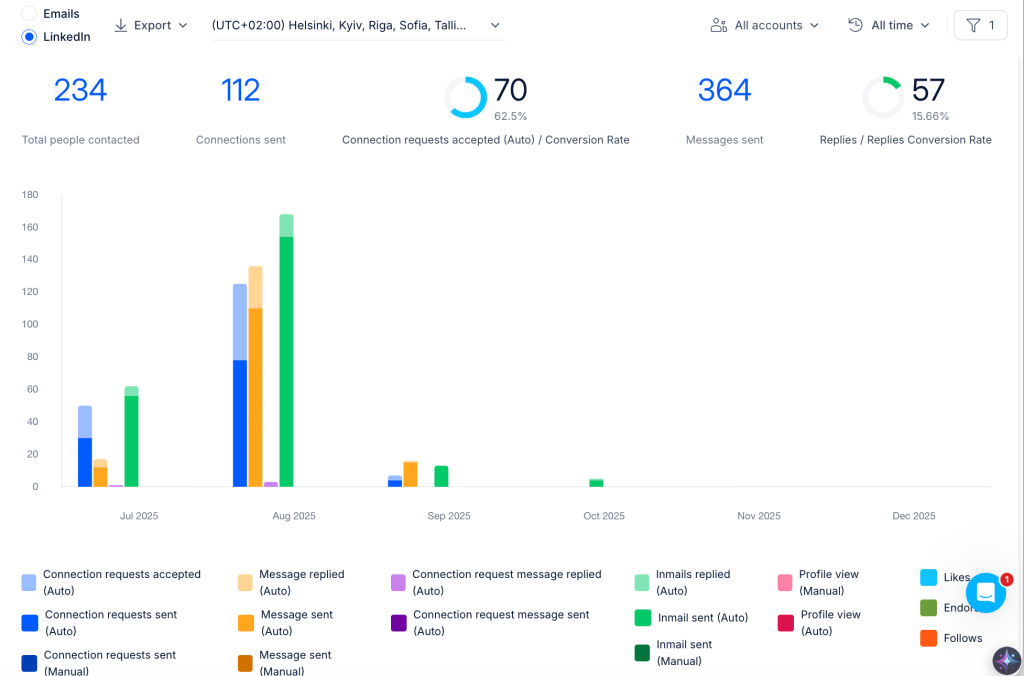Click the Follows orange color swatch
The height and width of the screenshot is (676, 1024).
(928, 638)
